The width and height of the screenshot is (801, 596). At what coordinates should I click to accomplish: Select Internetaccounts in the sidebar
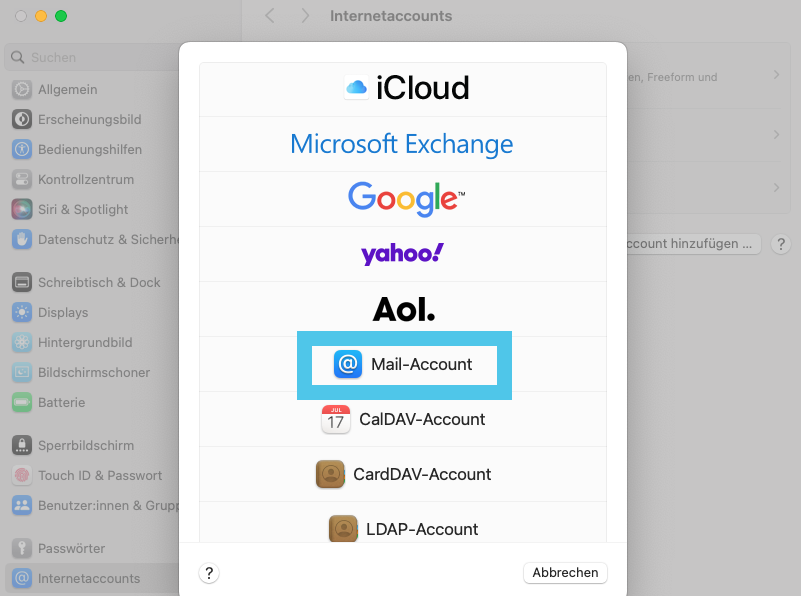click(92, 579)
